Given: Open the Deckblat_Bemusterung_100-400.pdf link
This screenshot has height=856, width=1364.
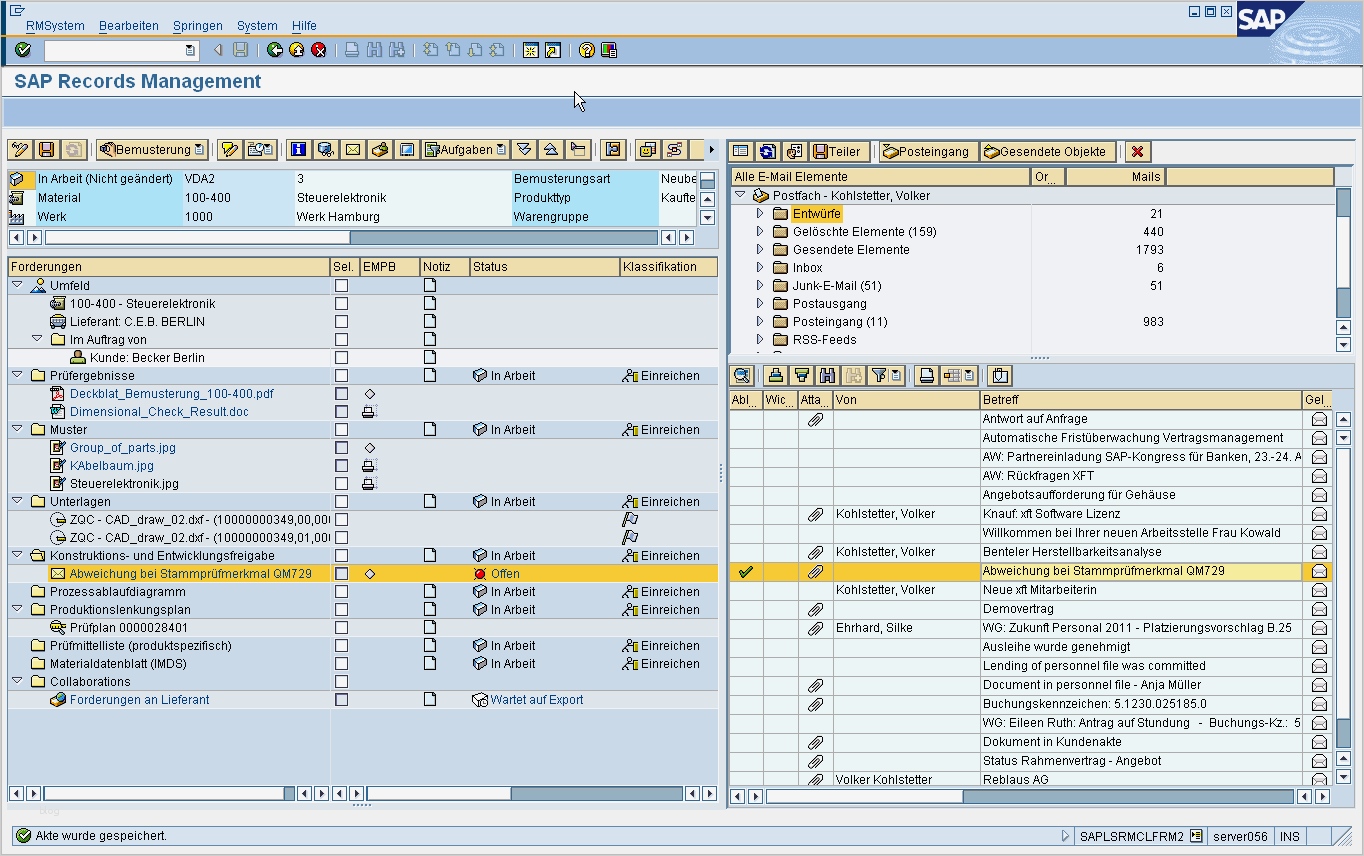Looking at the screenshot, I should click(x=171, y=394).
